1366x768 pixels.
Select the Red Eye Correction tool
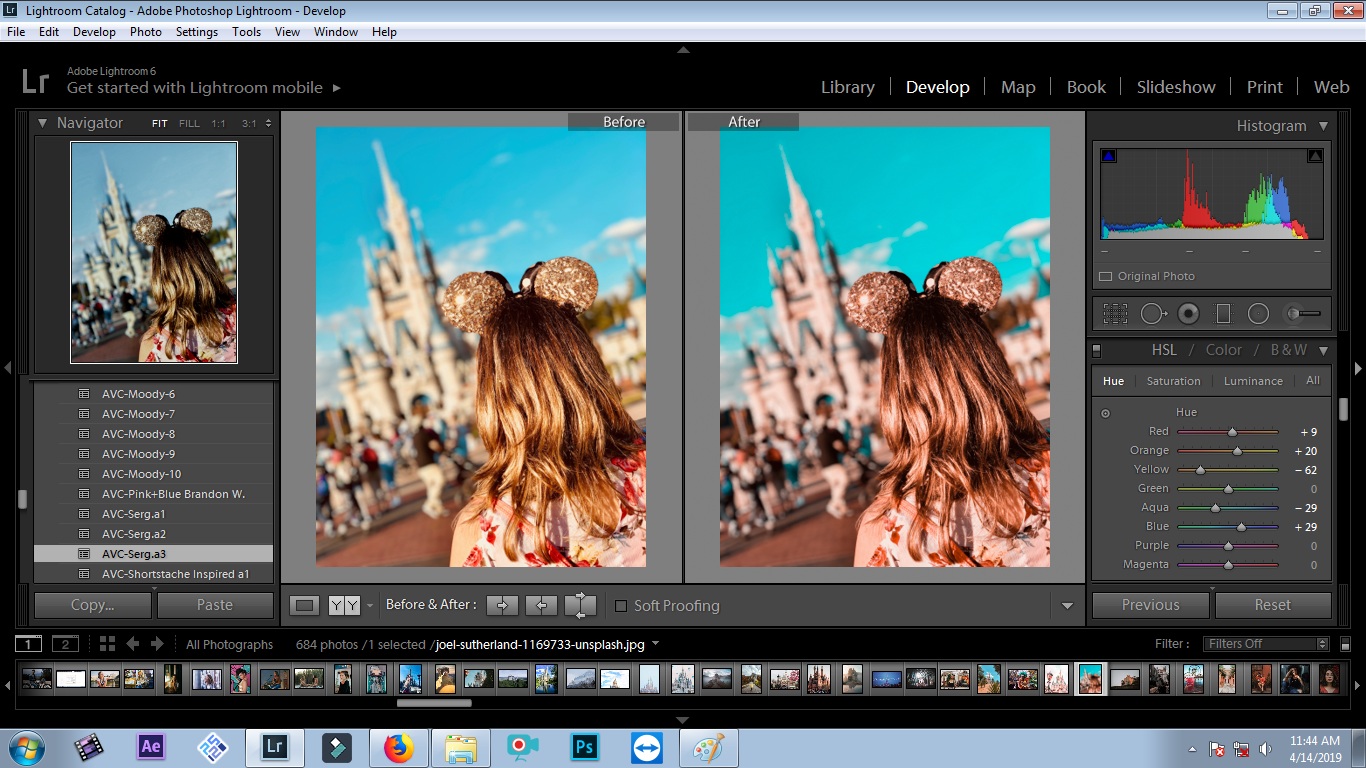[x=1188, y=314]
